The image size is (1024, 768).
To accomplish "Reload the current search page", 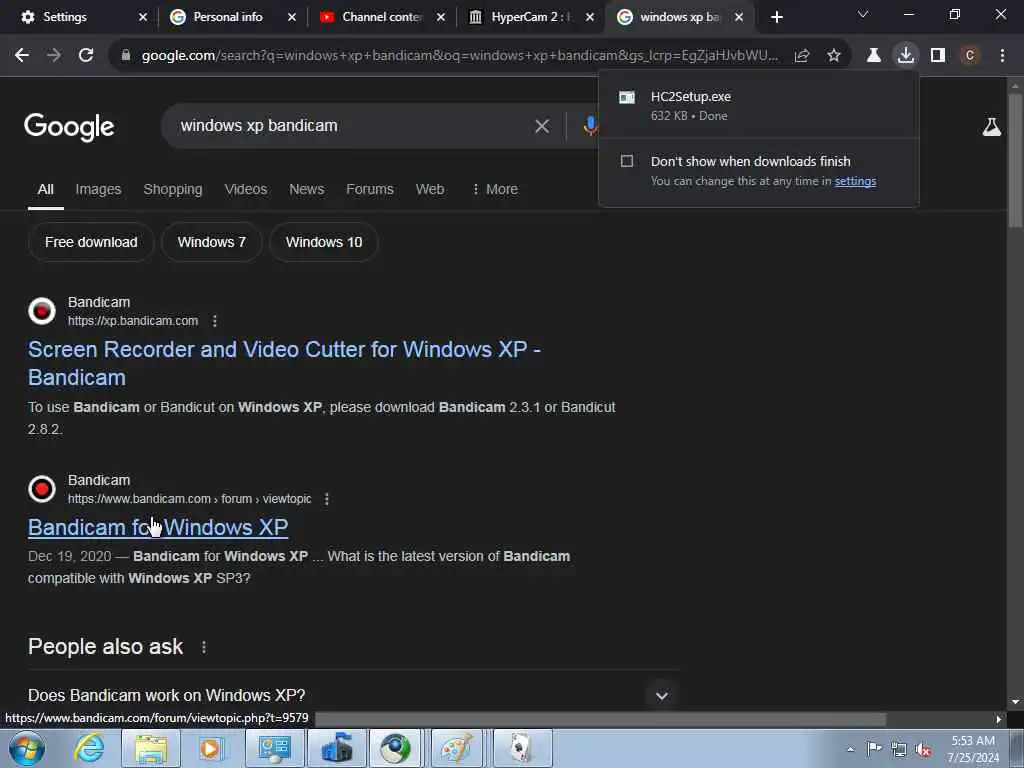I will pos(86,56).
